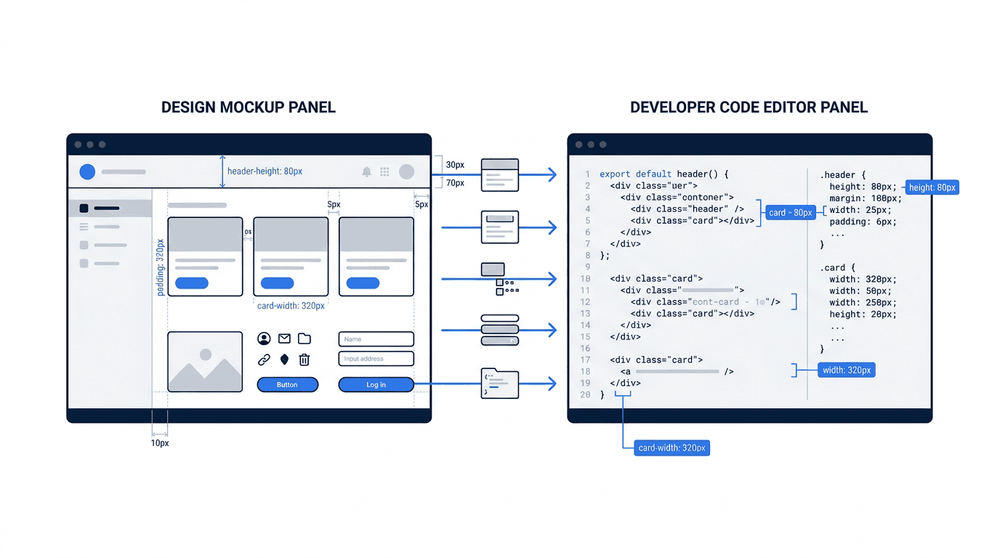The image size is (1000, 558).
Task: Click the chain link icon
Action: [x=264, y=360]
